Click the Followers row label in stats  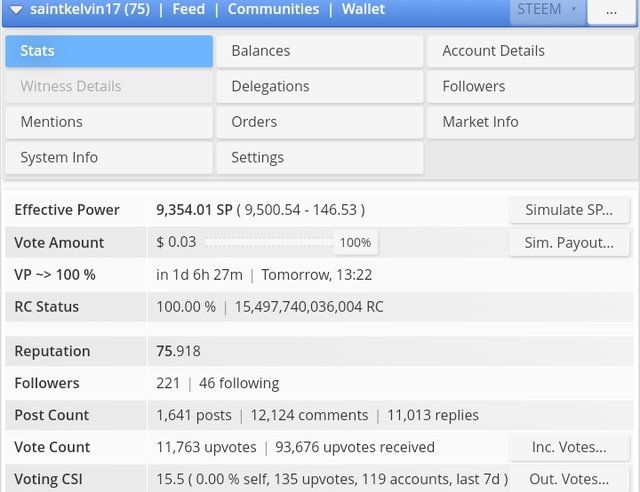pyautogui.click(x=47, y=383)
